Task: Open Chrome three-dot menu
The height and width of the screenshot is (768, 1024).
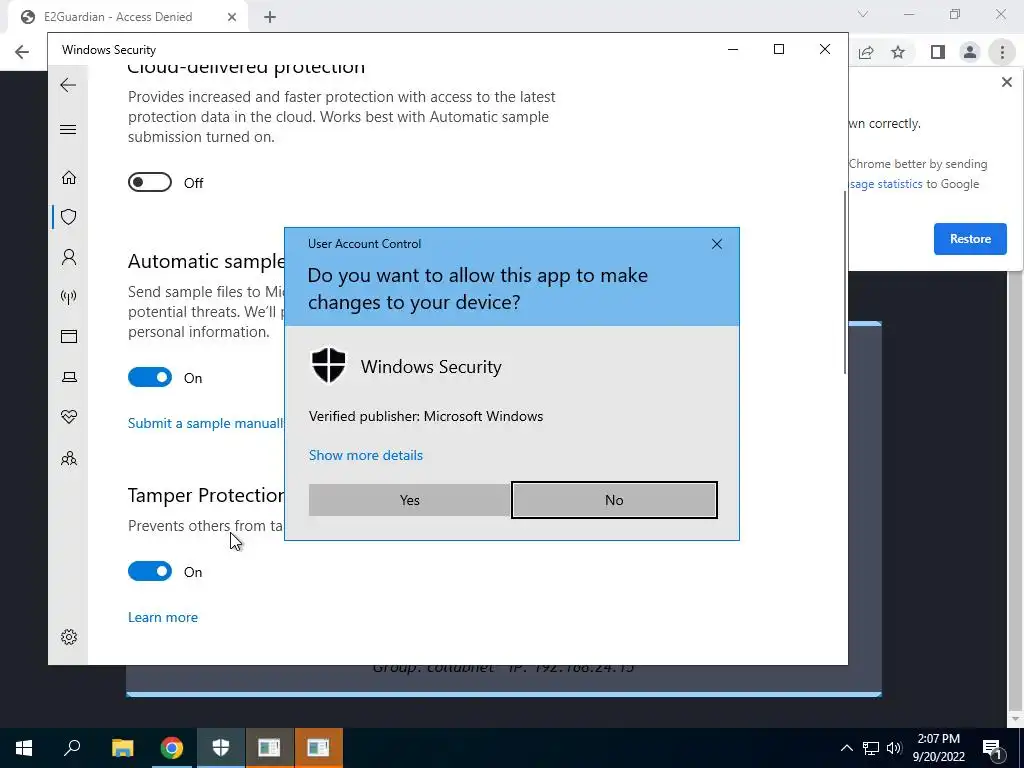Action: 1002,52
